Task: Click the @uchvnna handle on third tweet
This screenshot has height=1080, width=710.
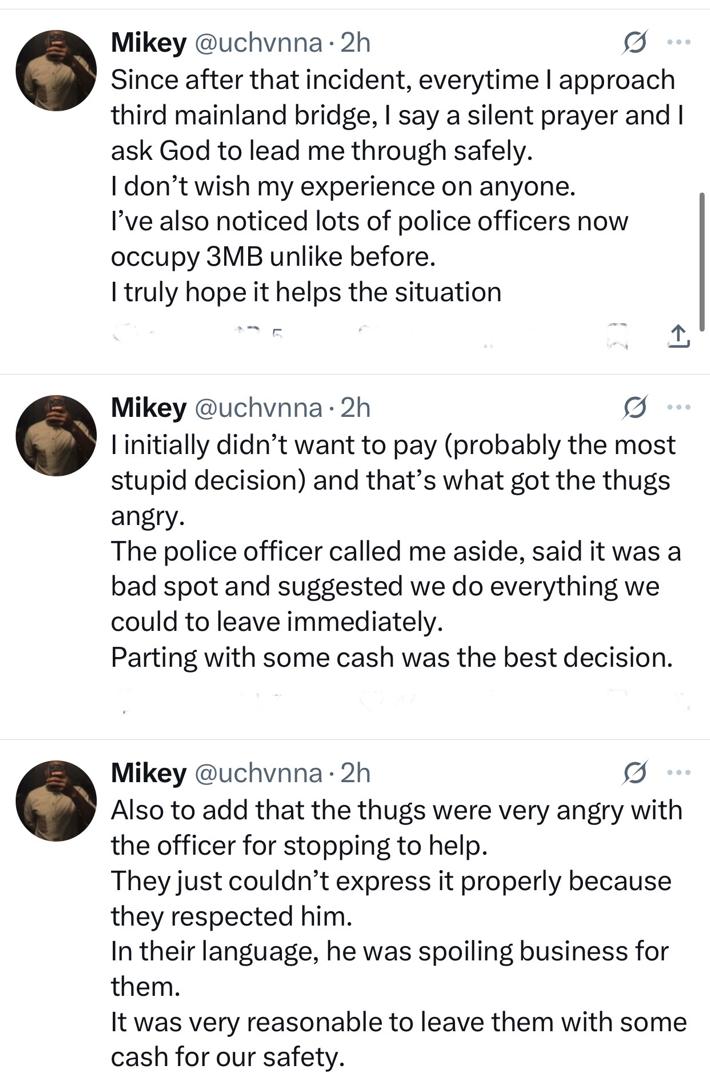Action: pyautogui.click(x=258, y=773)
